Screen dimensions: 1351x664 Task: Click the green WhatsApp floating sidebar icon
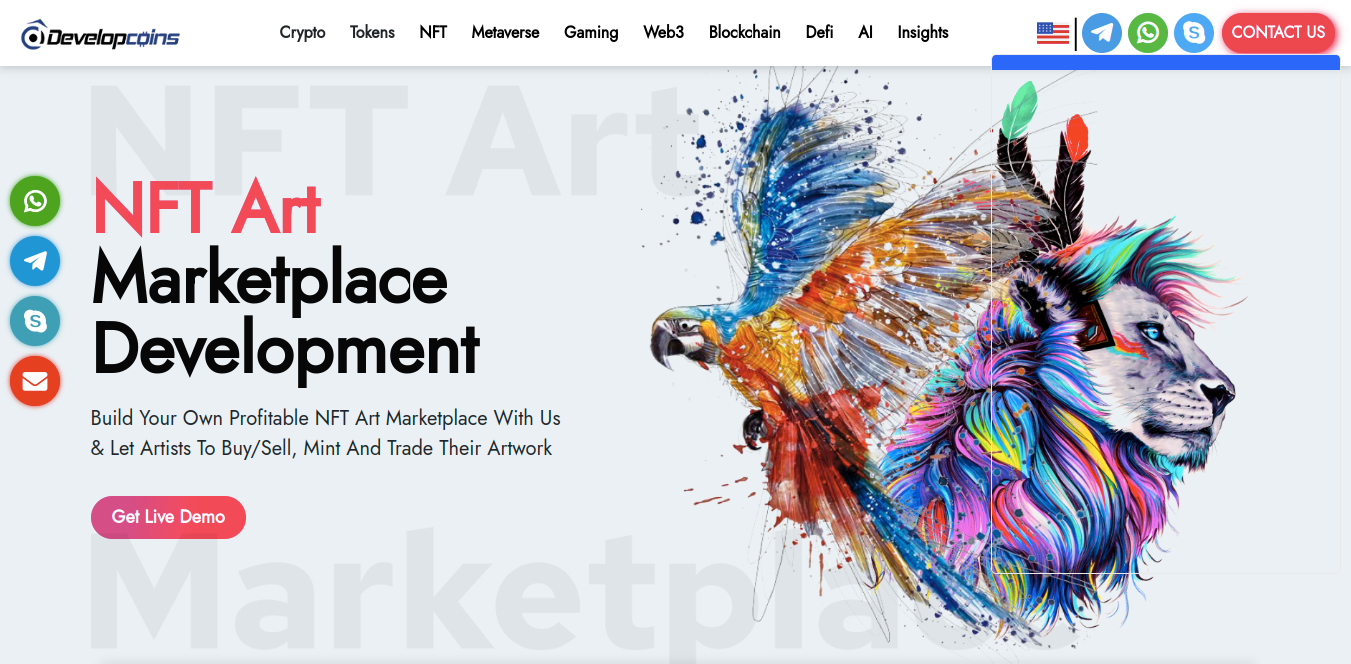[x=35, y=201]
